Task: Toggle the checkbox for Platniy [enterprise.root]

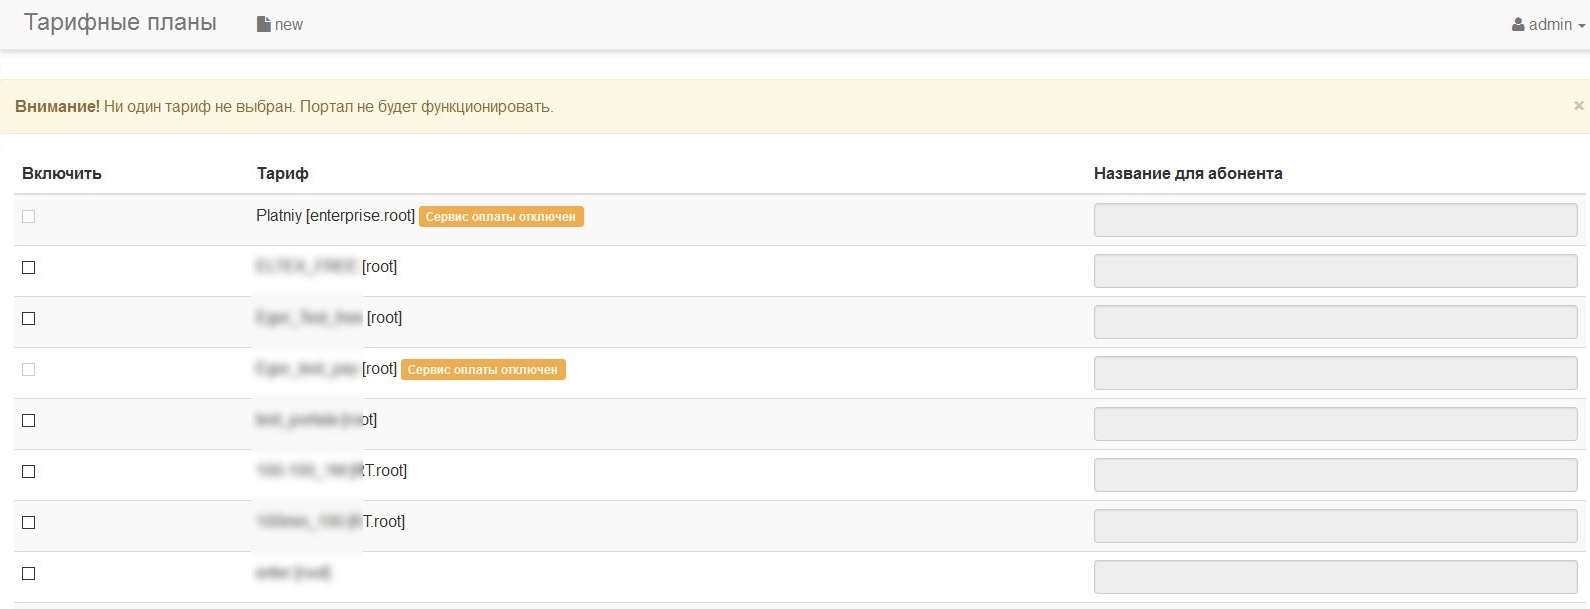Action: pos(29,217)
